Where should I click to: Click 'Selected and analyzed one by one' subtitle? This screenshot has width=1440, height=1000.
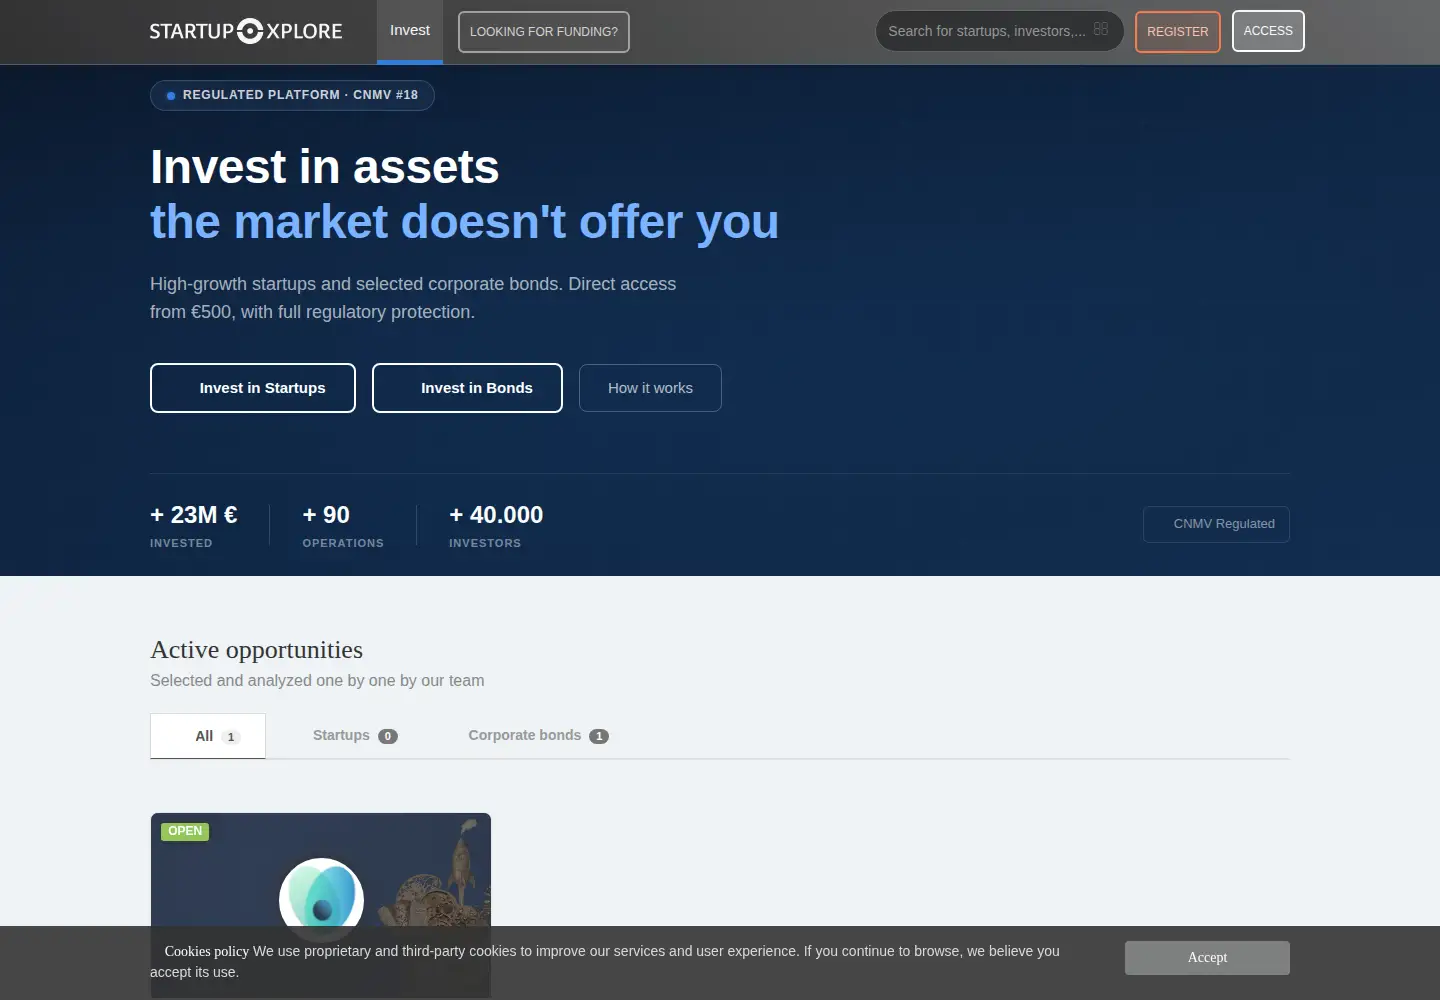point(317,680)
